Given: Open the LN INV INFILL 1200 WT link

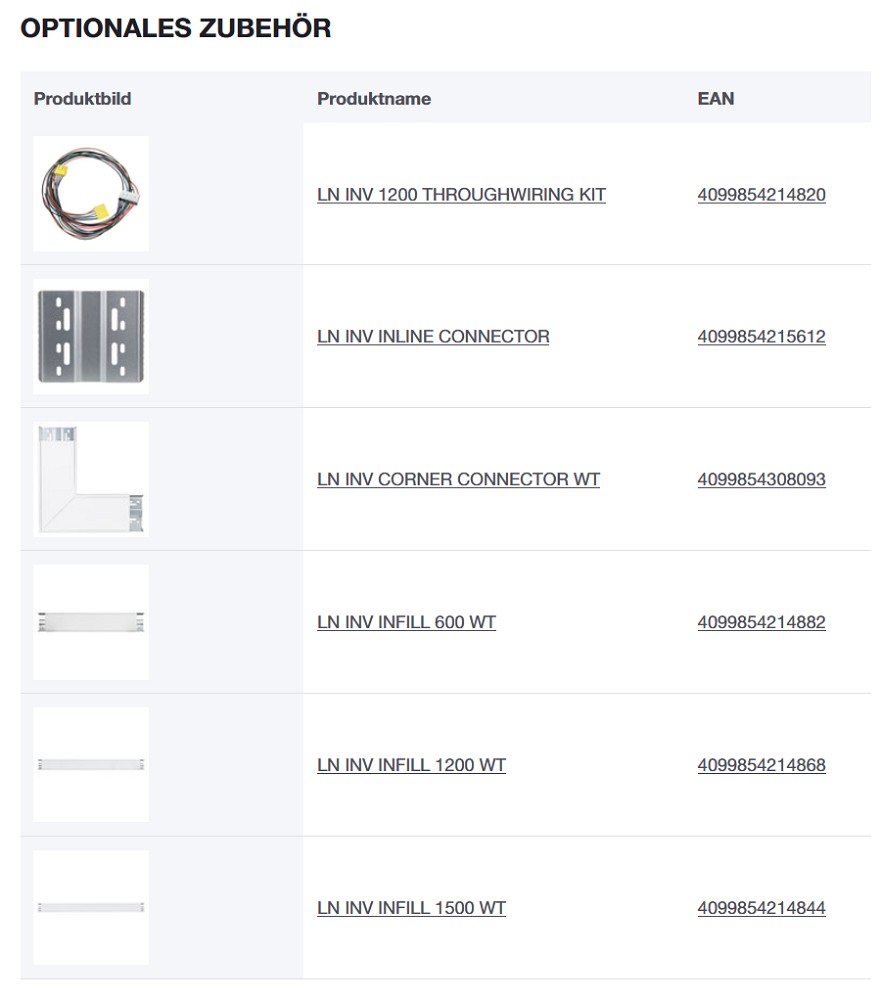Looking at the screenshot, I should click(x=411, y=765).
